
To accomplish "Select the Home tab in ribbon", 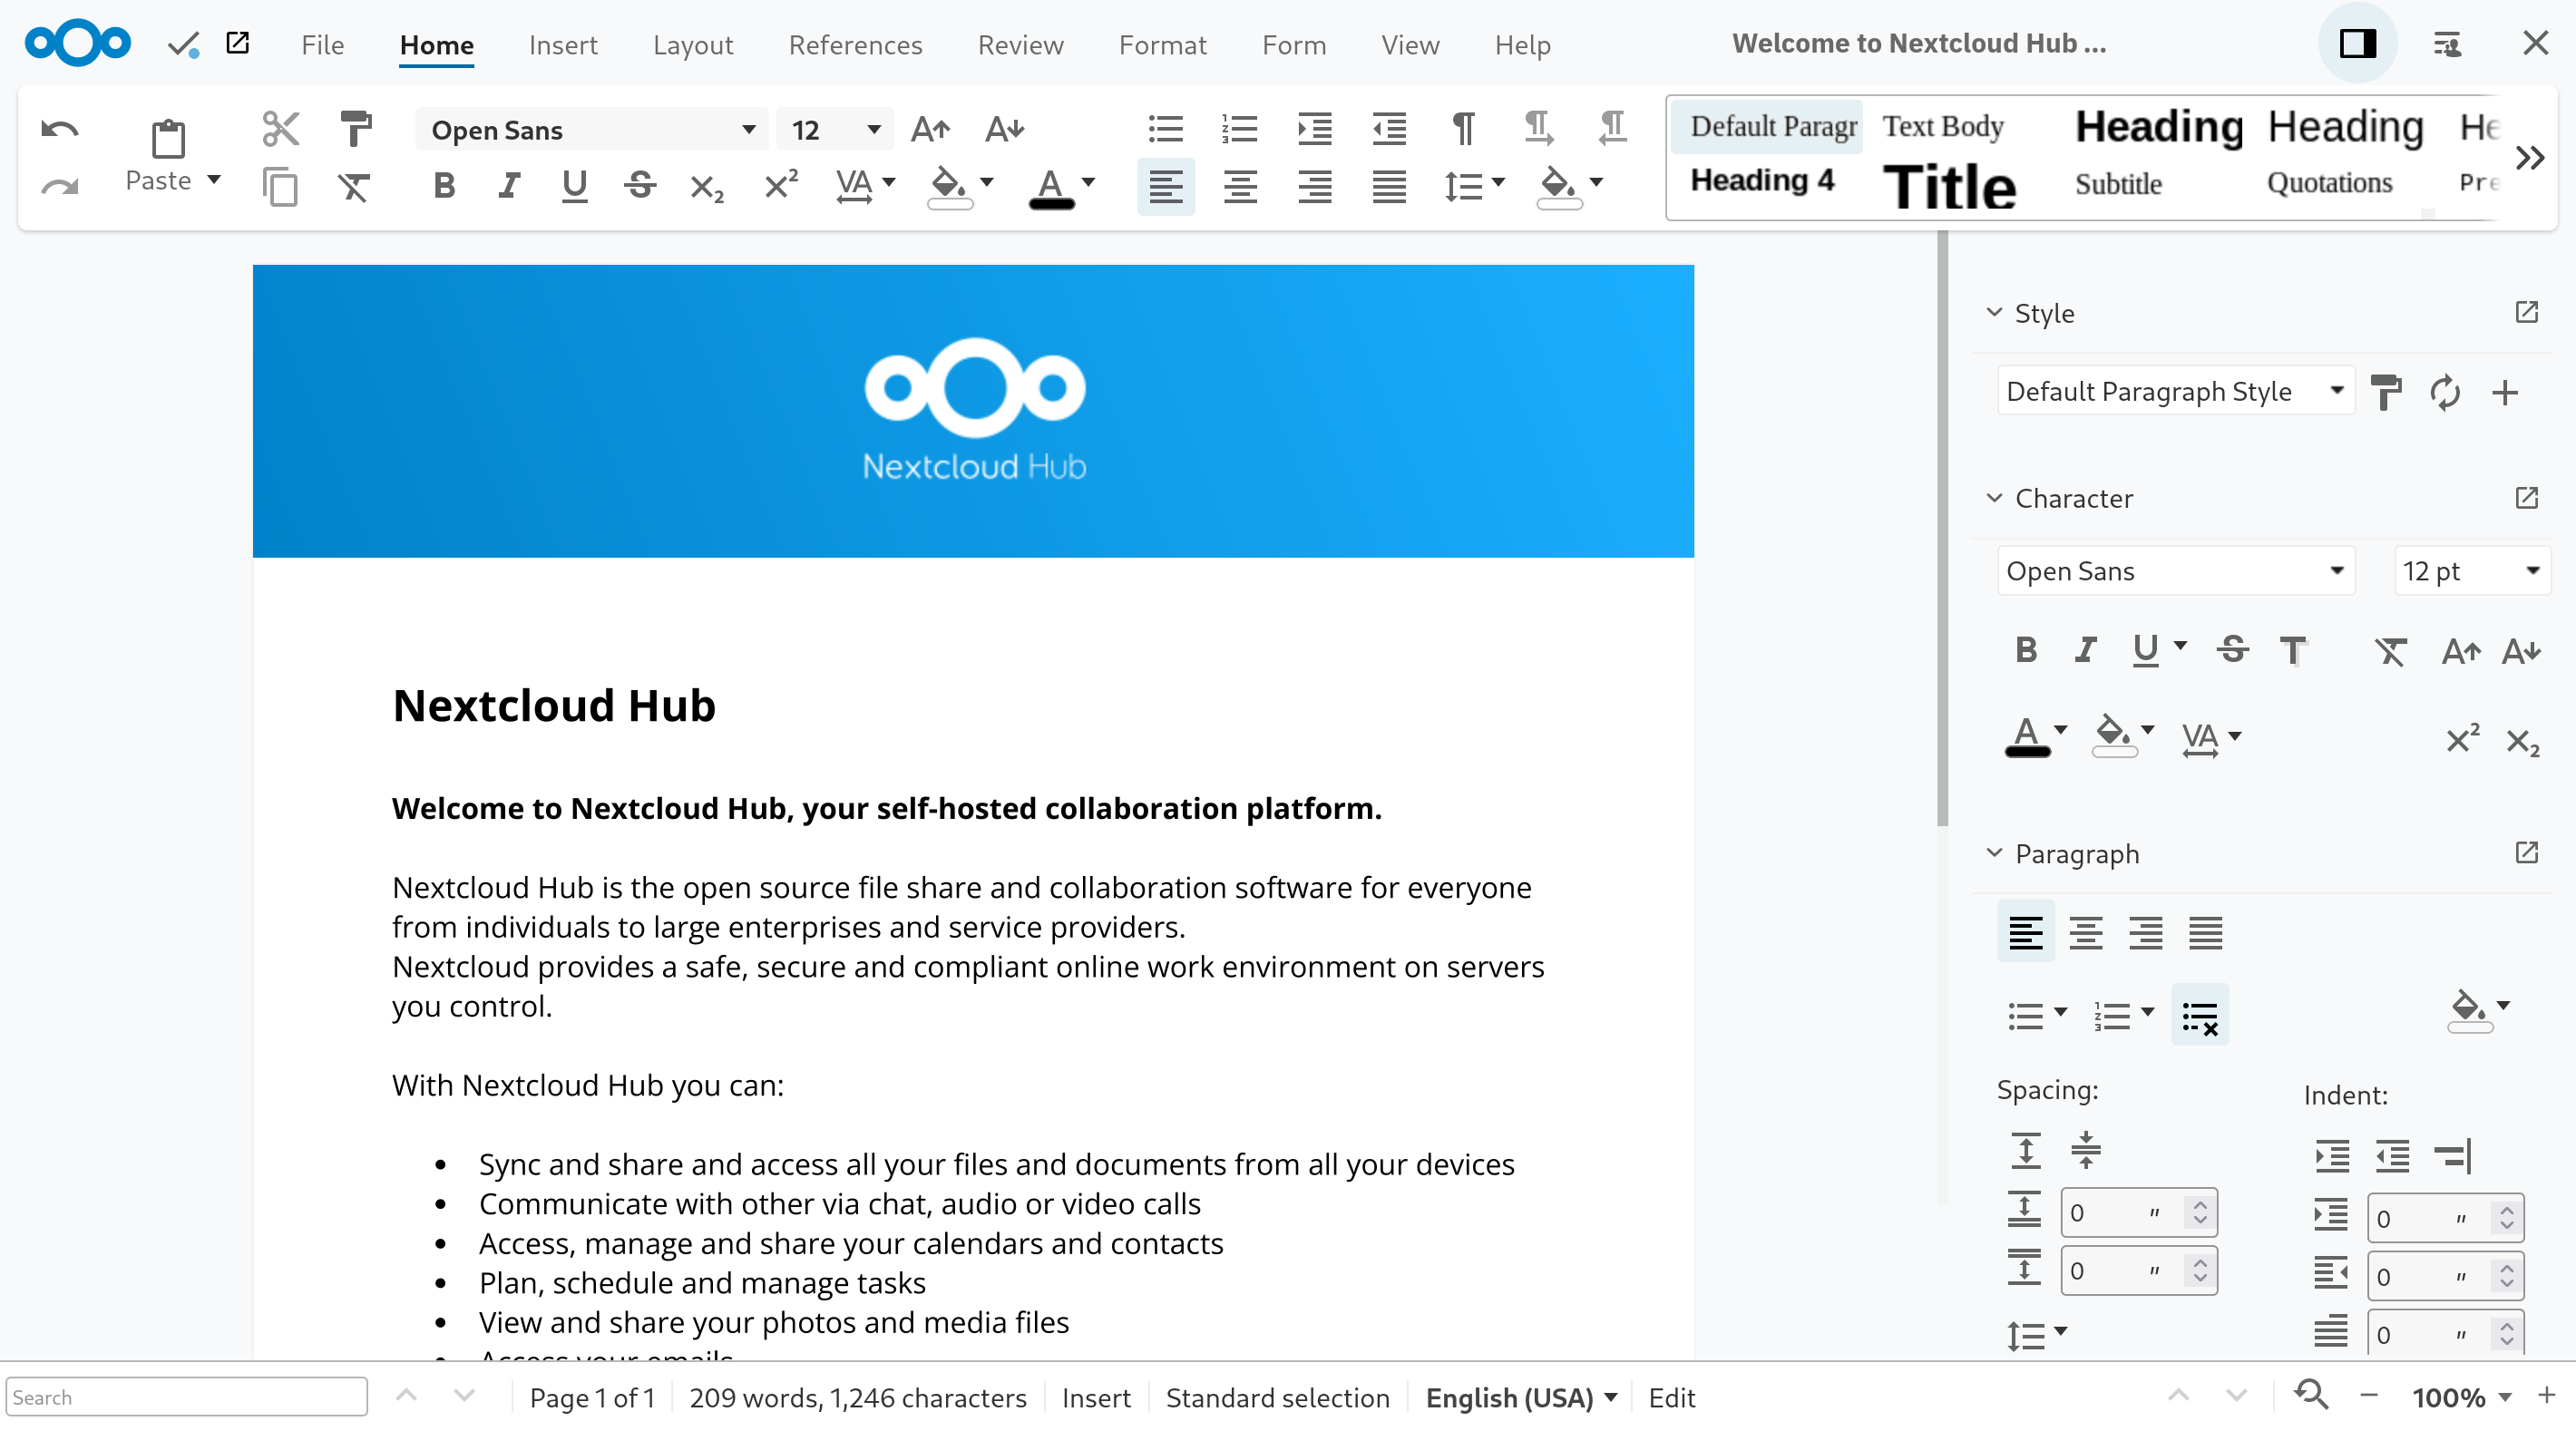I will point(434,44).
